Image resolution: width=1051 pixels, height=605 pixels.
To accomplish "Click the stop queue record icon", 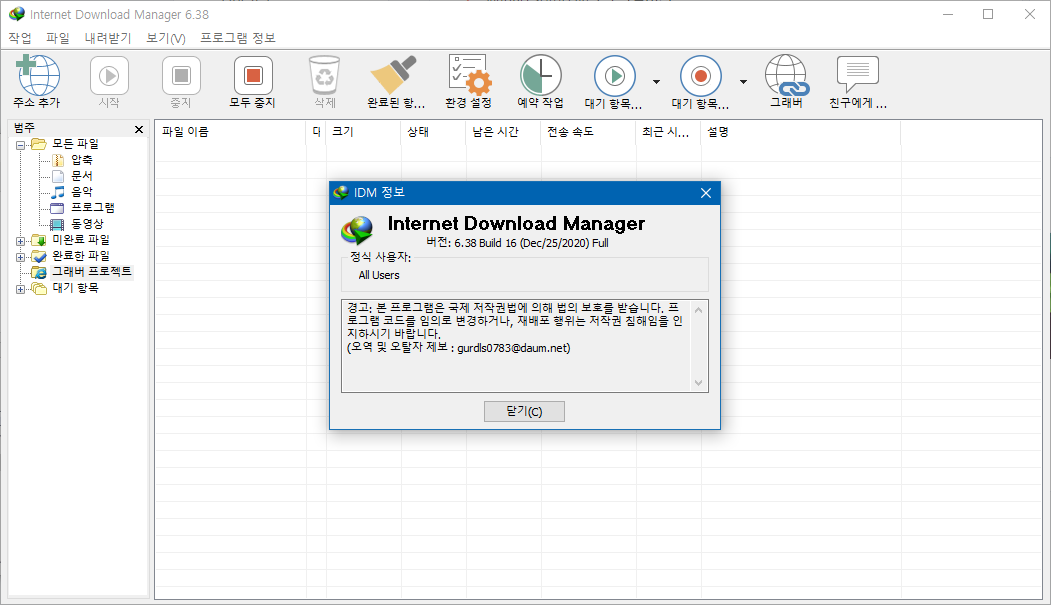I will (700, 76).
